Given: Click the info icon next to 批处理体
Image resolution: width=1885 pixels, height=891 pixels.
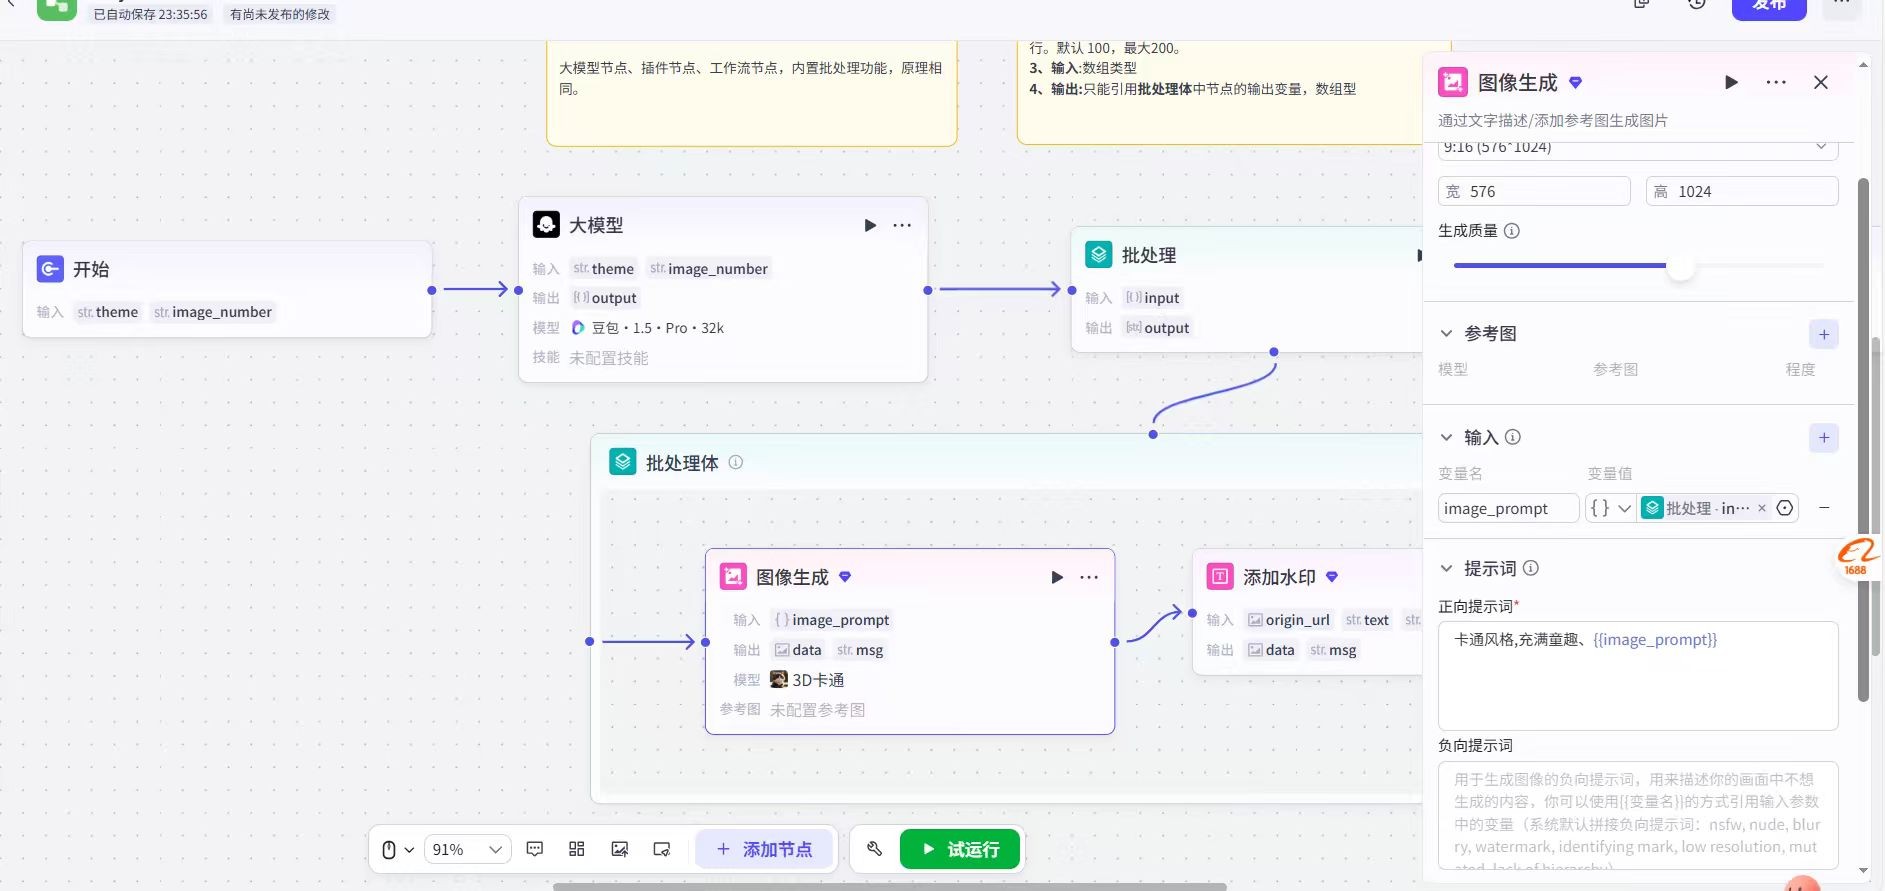Looking at the screenshot, I should click(736, 462).
